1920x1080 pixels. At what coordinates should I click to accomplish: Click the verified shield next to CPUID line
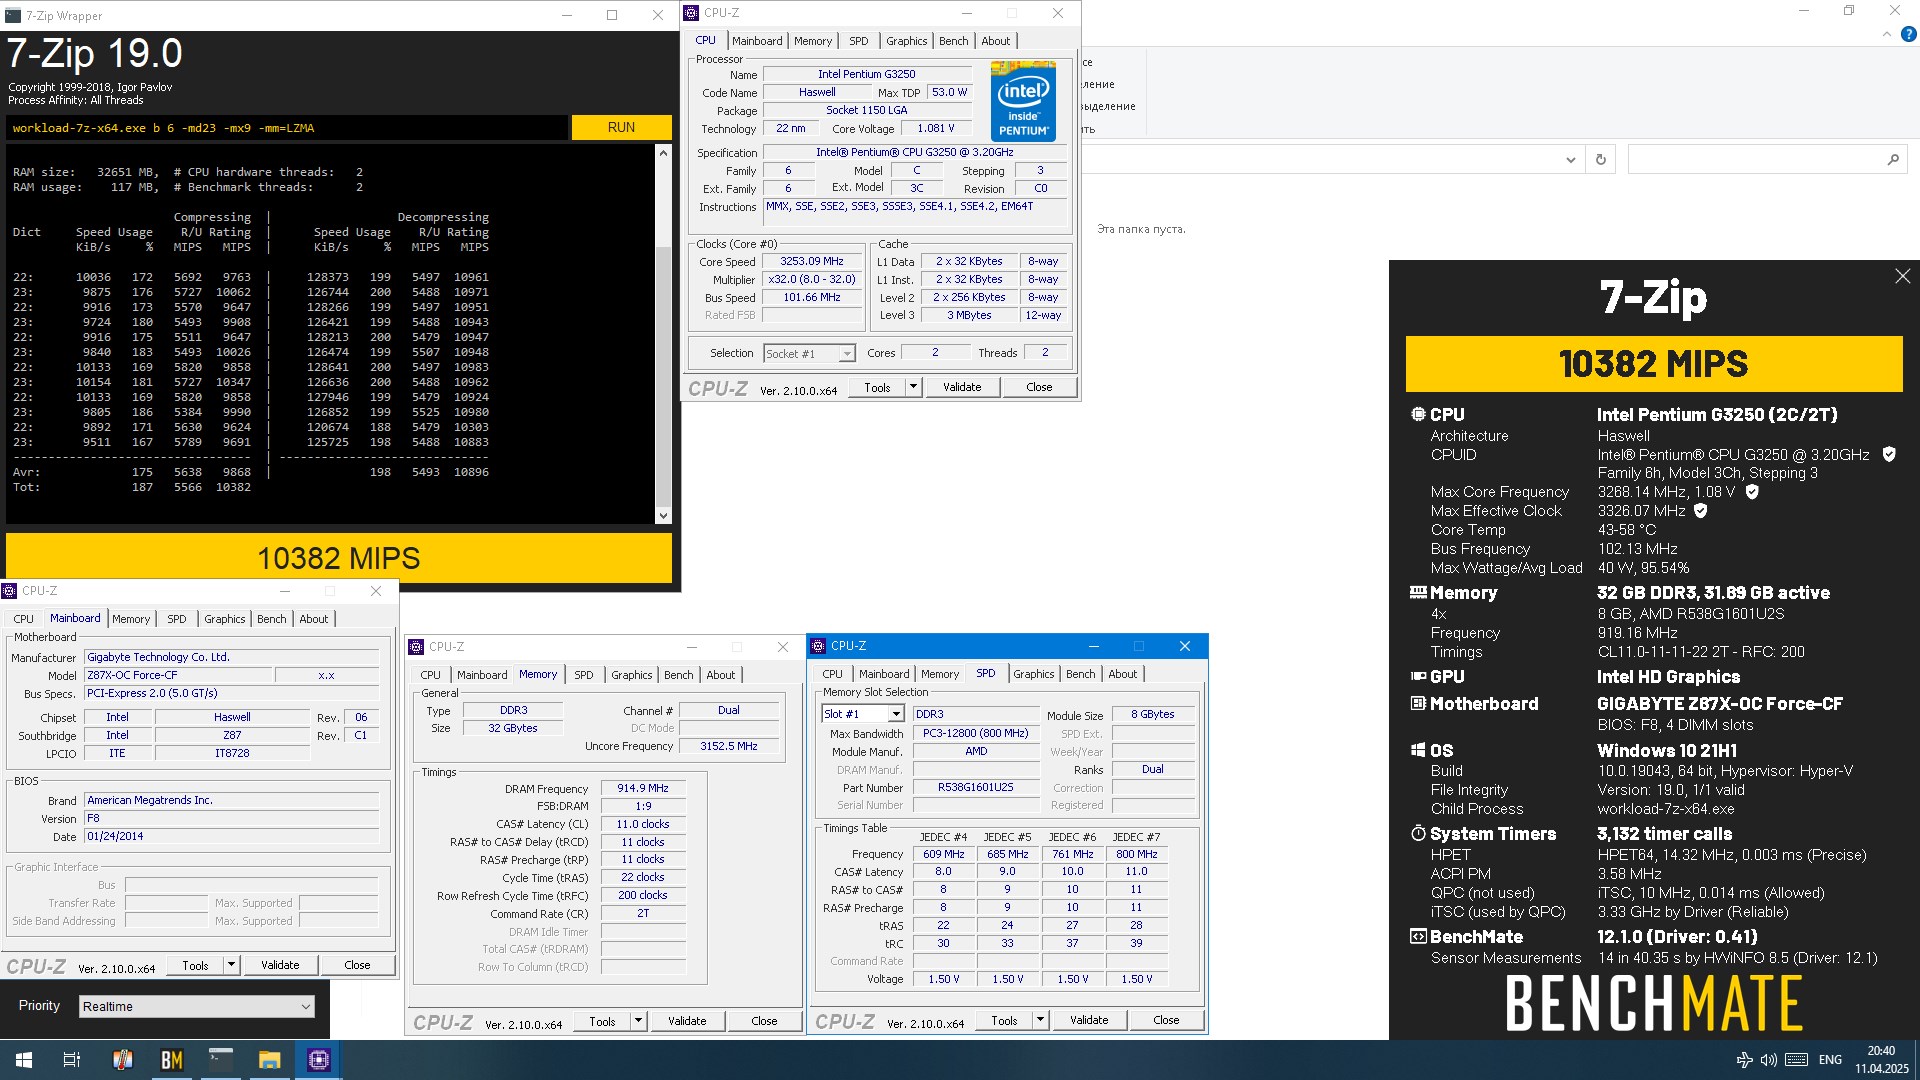[x=1889, y=455]
